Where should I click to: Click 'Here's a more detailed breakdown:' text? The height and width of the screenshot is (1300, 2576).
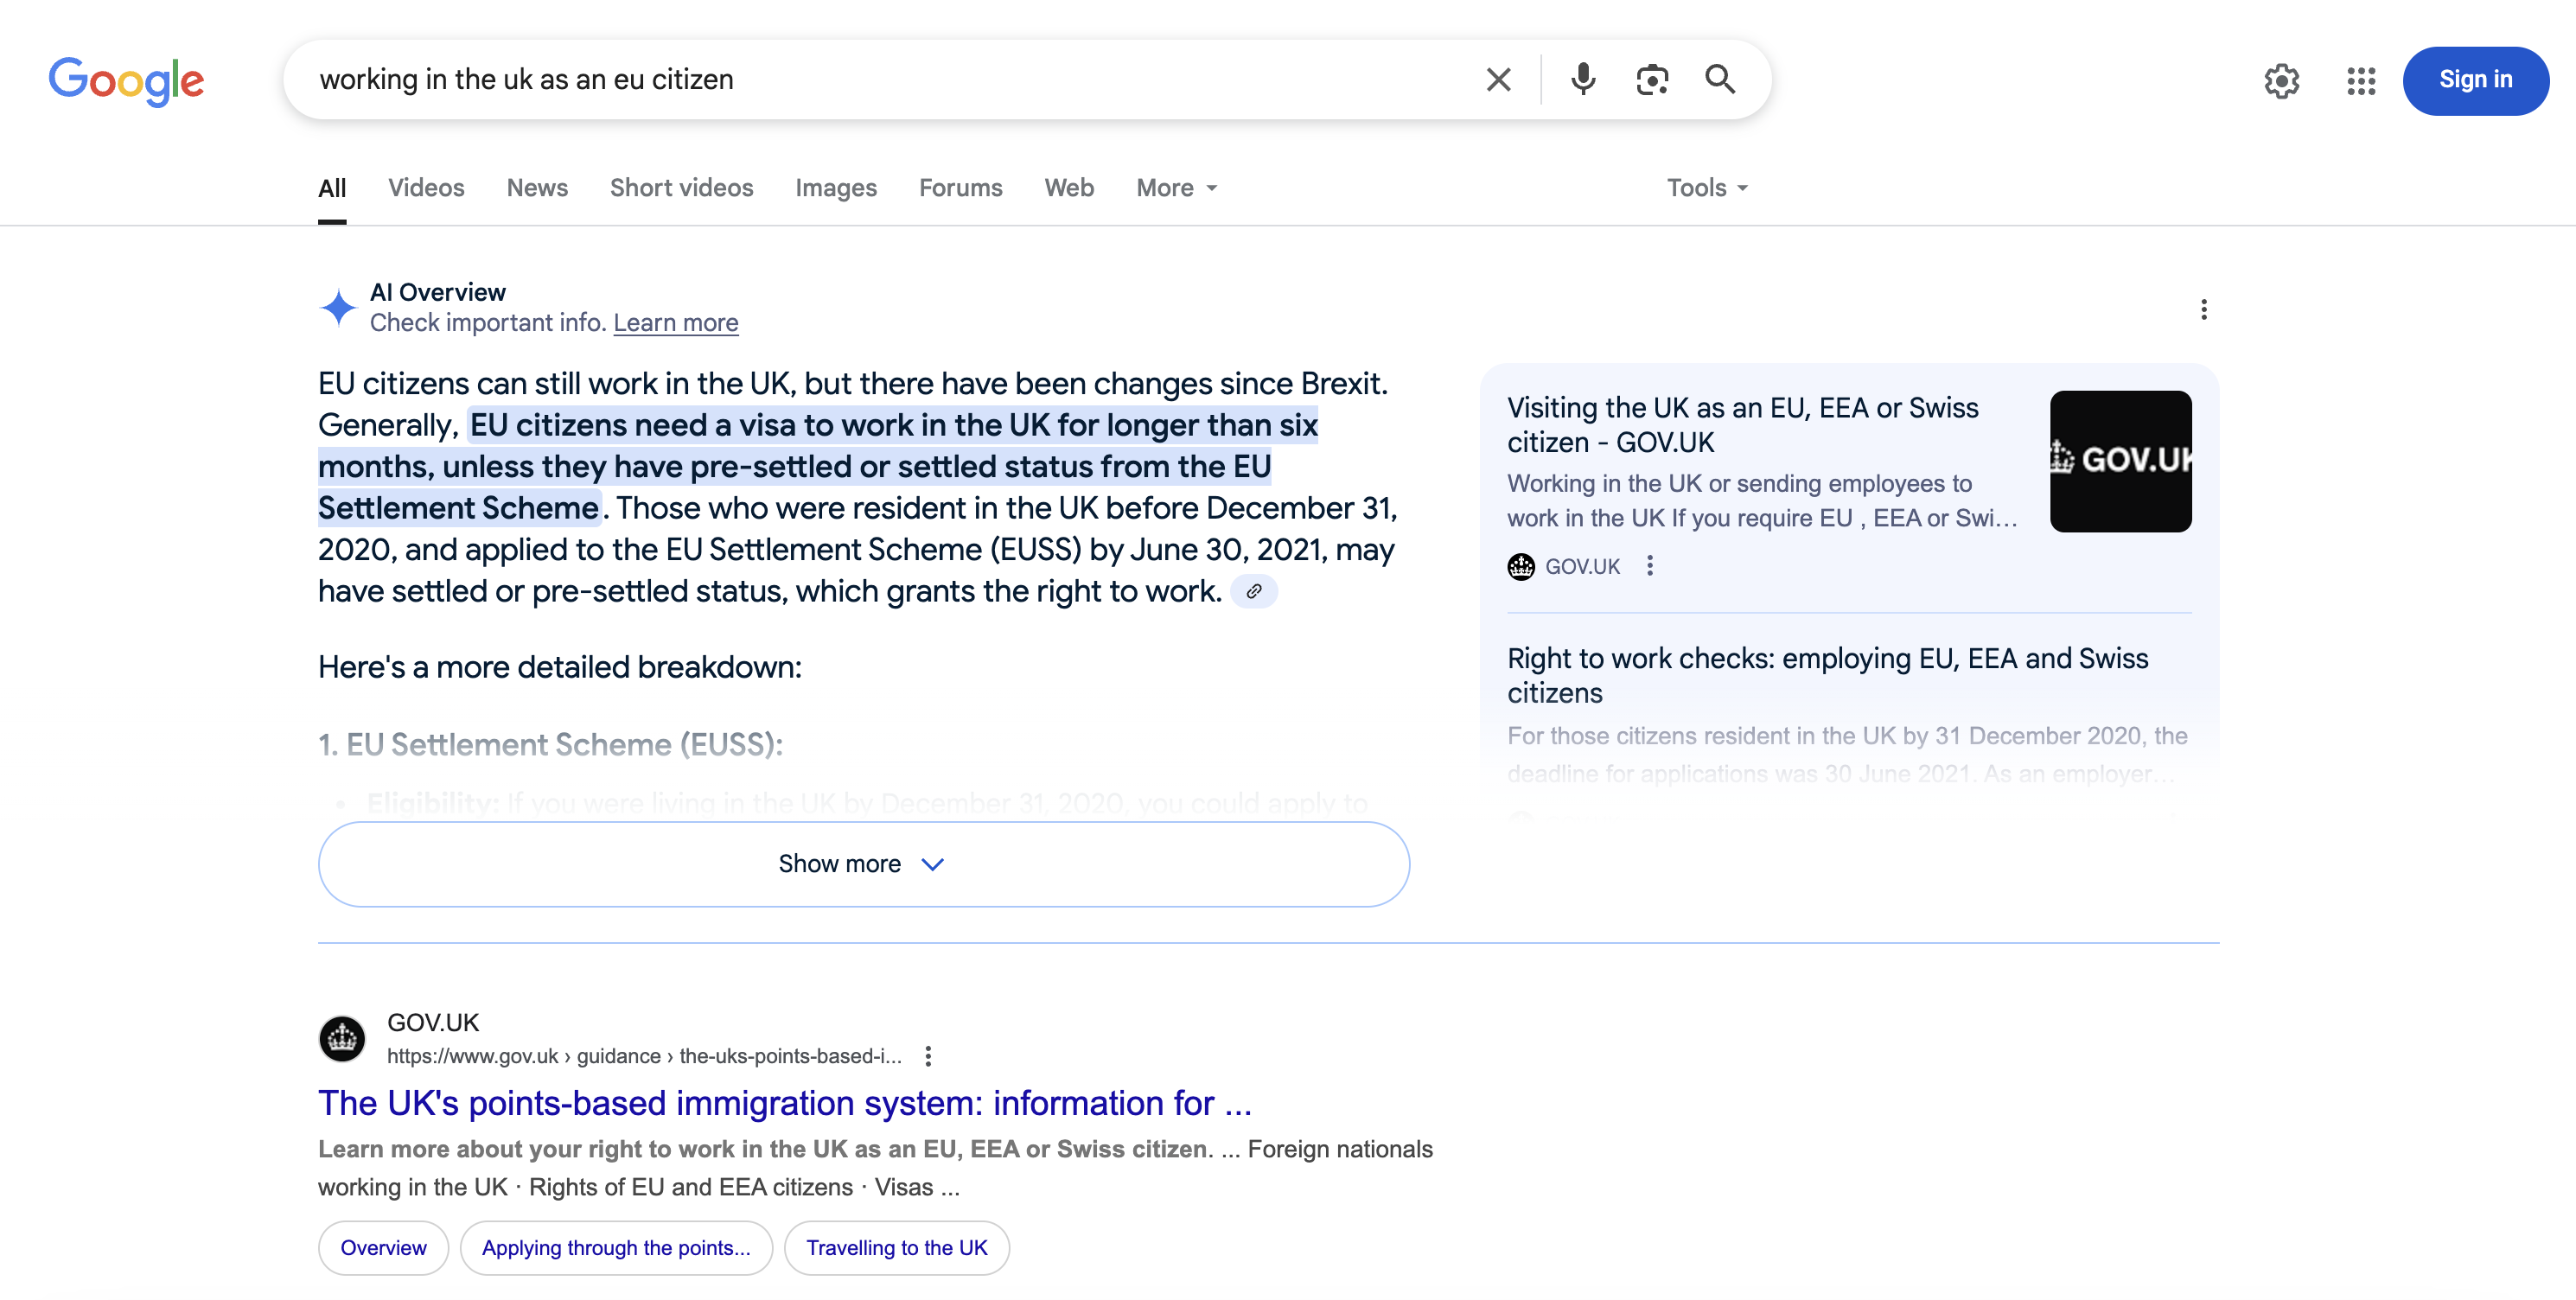560,667
